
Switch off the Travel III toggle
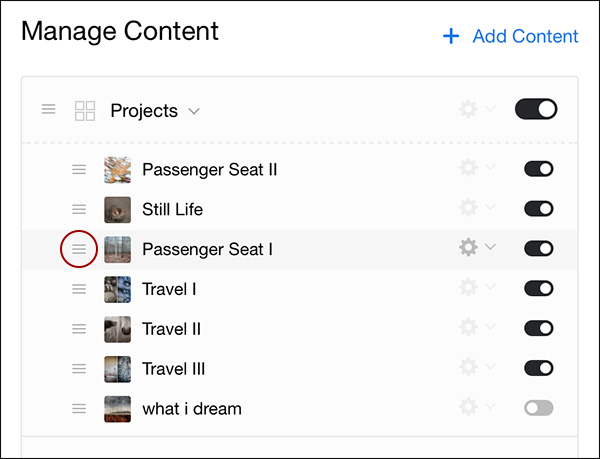click(x=538, y=368)
